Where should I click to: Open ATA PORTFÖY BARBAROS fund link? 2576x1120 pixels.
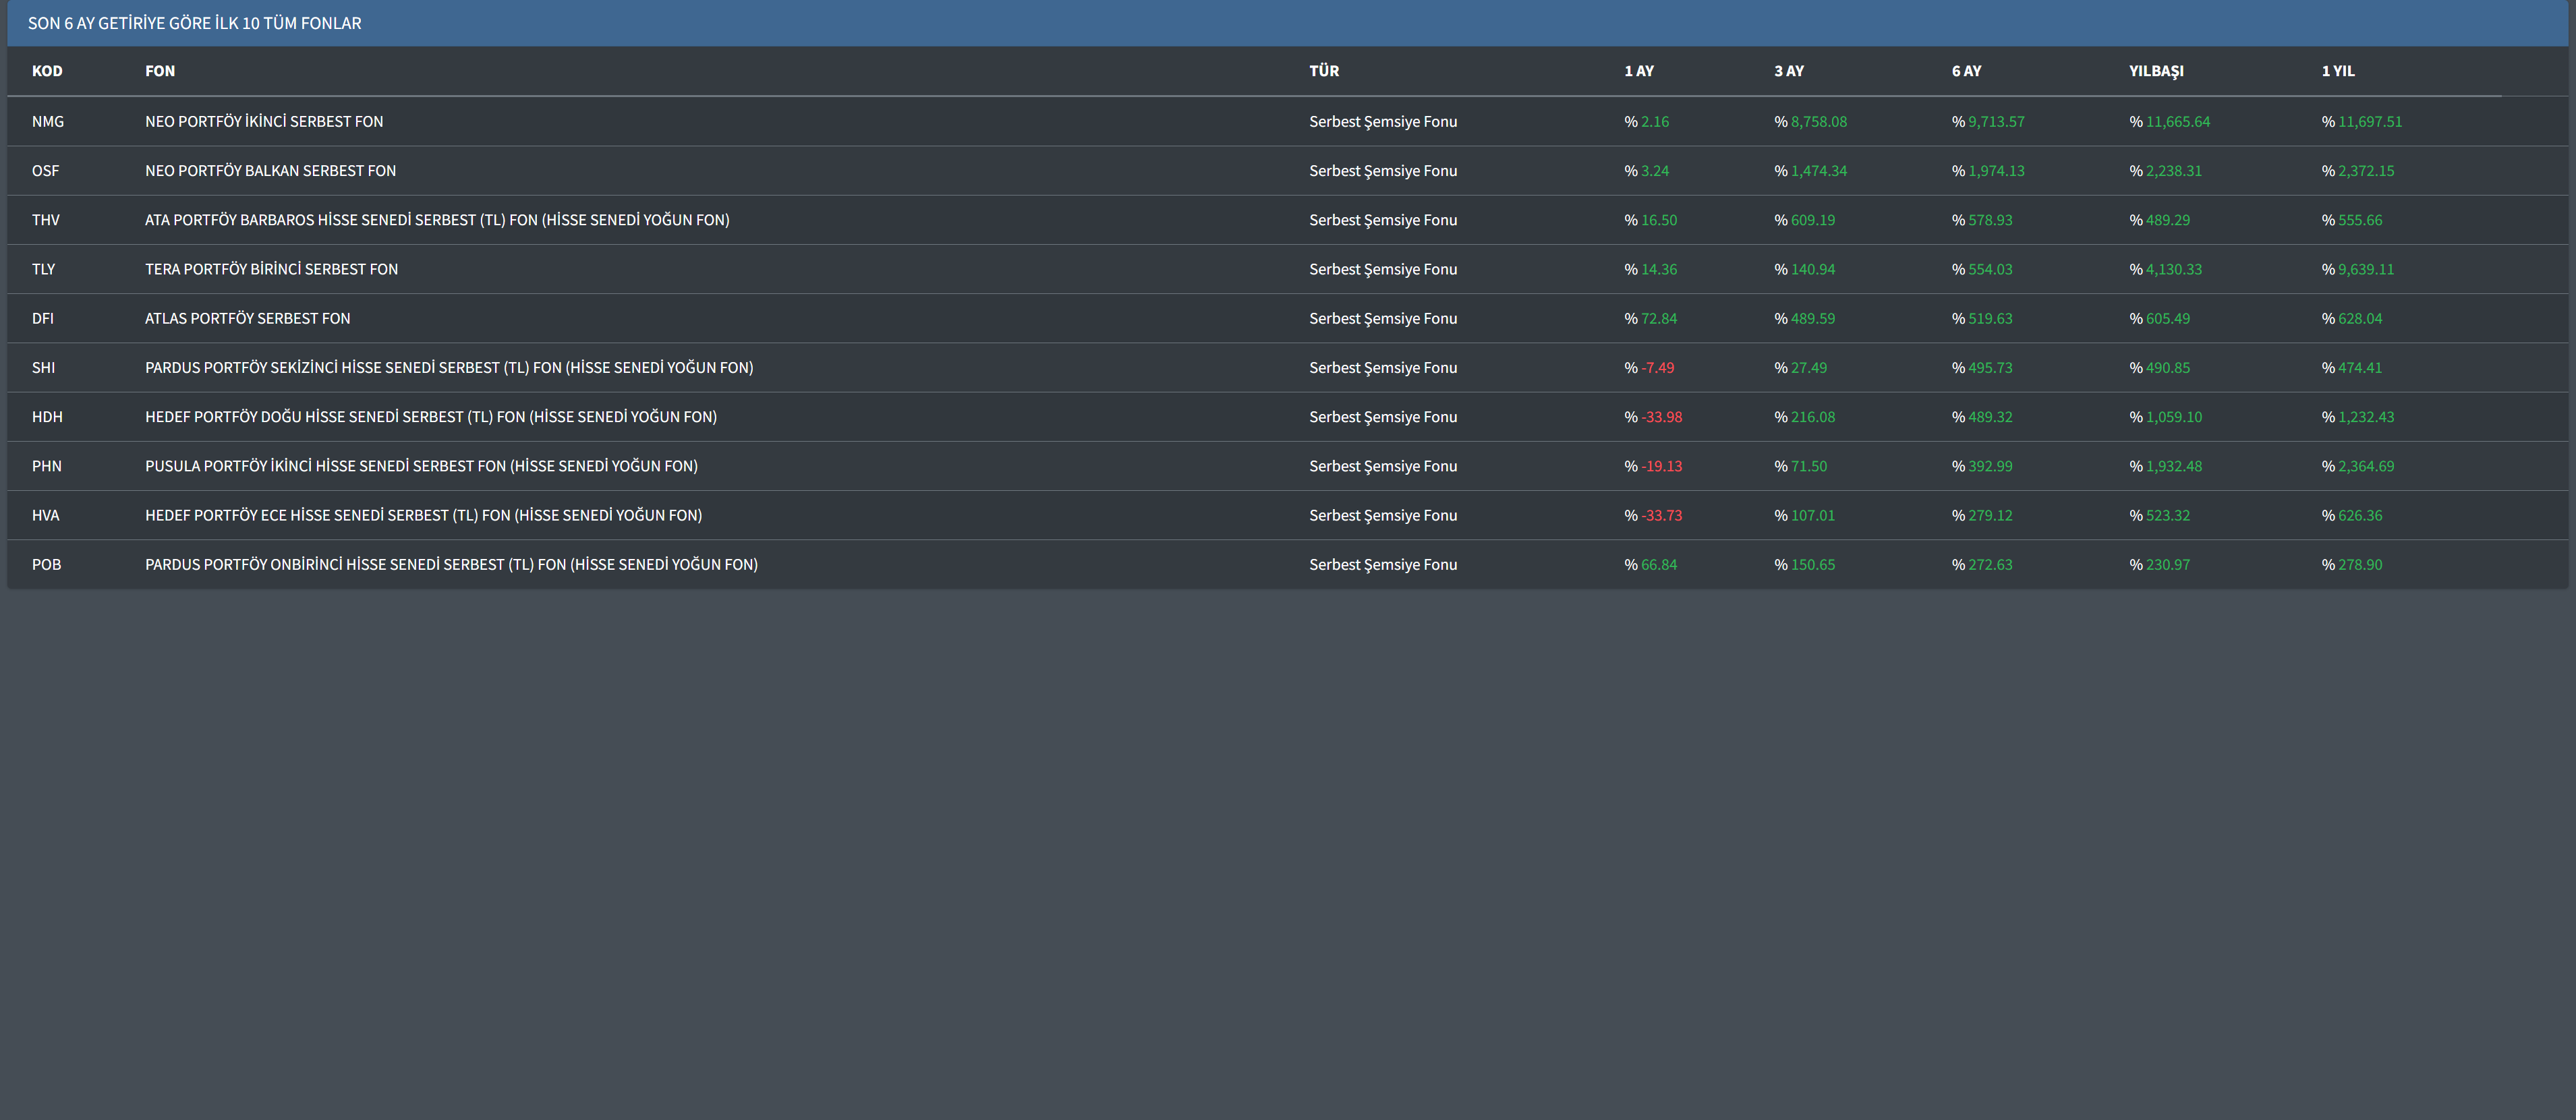pyautogui.click(x=437, y=220)
